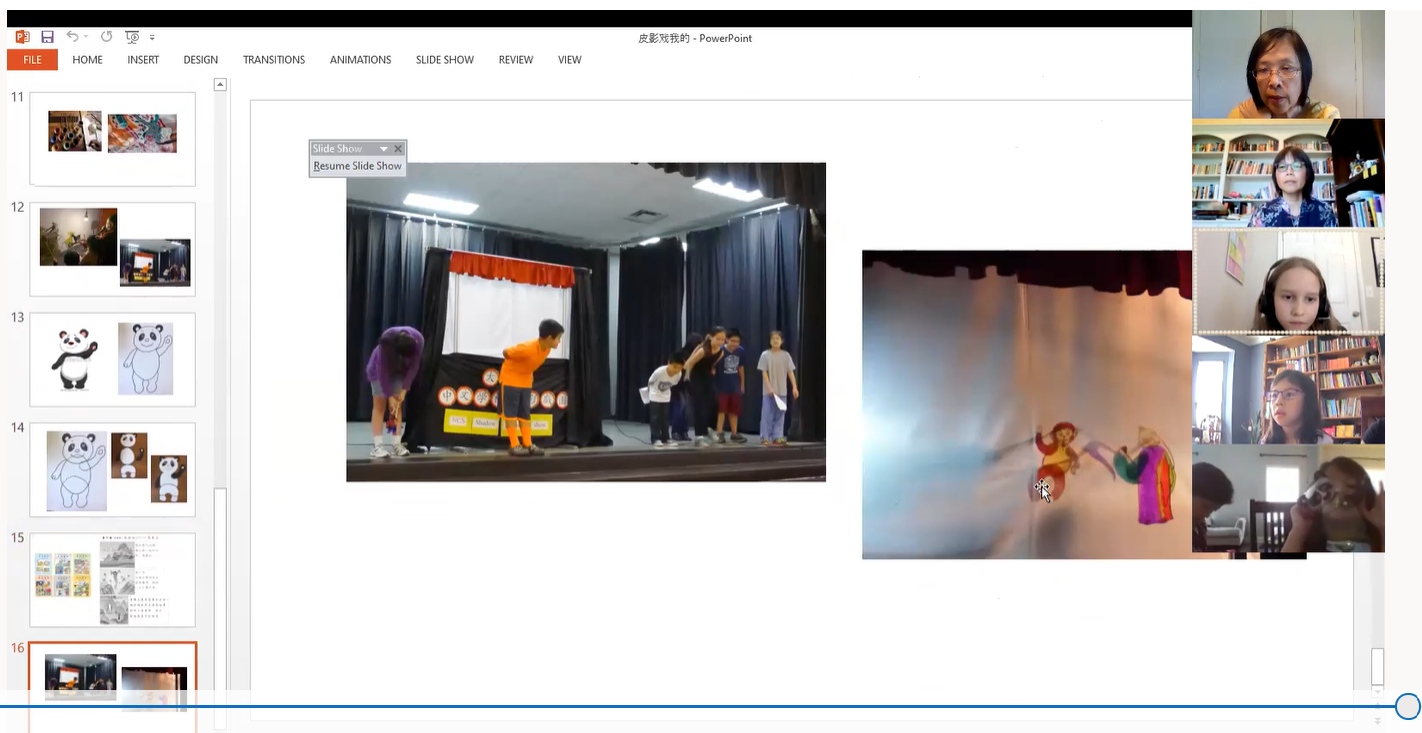Click the PowerPoint logo icon

click(x=22, y=37)
